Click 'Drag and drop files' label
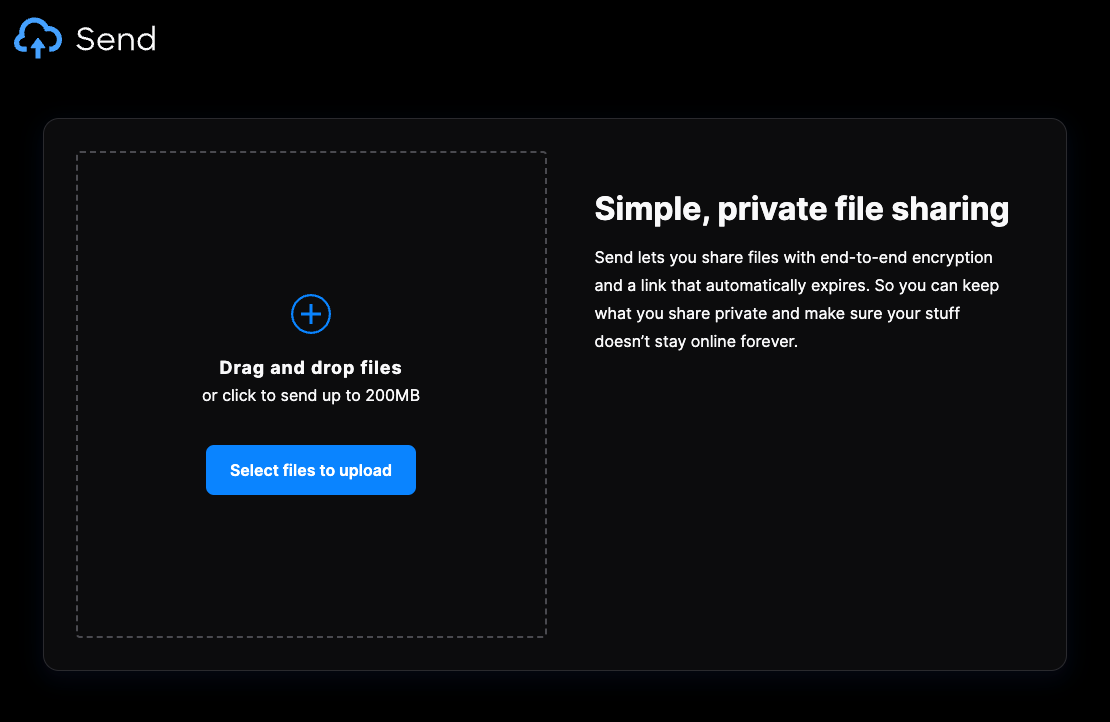 (x=310, y=368)
